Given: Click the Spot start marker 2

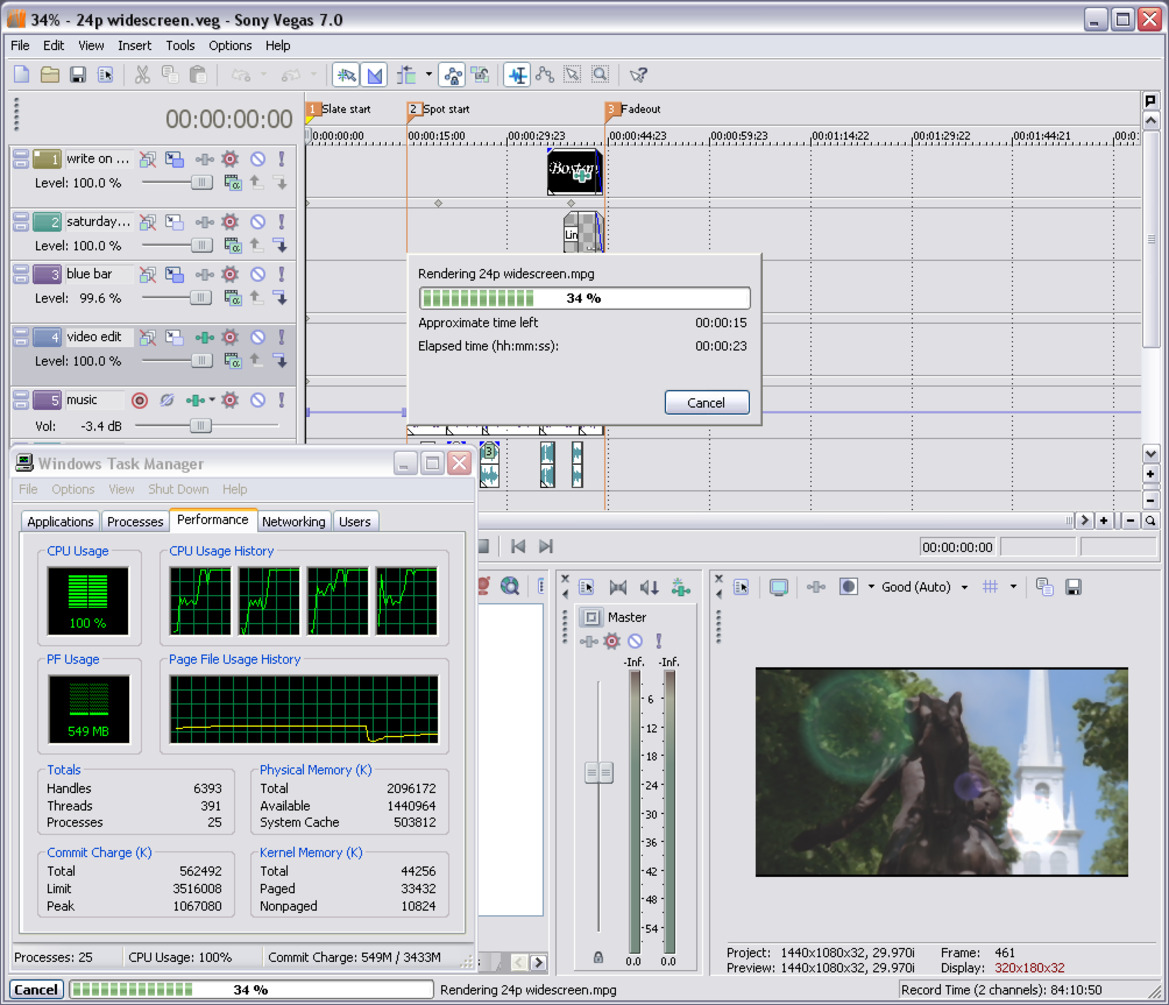Looking at the screenshot, I should click(x=414, y=110).
